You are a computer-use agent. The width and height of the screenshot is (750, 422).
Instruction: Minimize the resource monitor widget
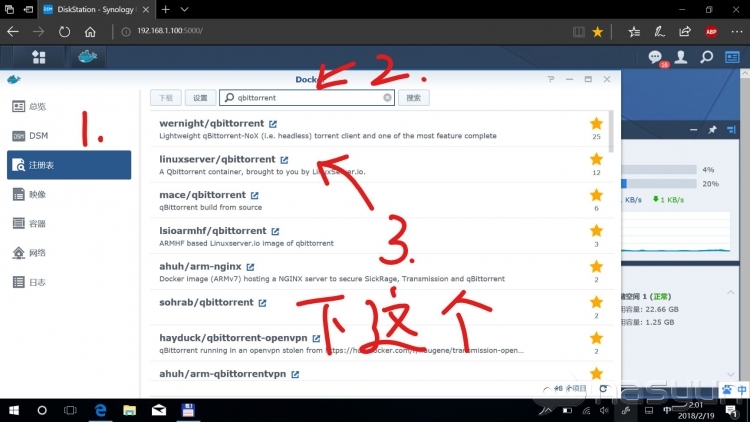pos(694,130)
